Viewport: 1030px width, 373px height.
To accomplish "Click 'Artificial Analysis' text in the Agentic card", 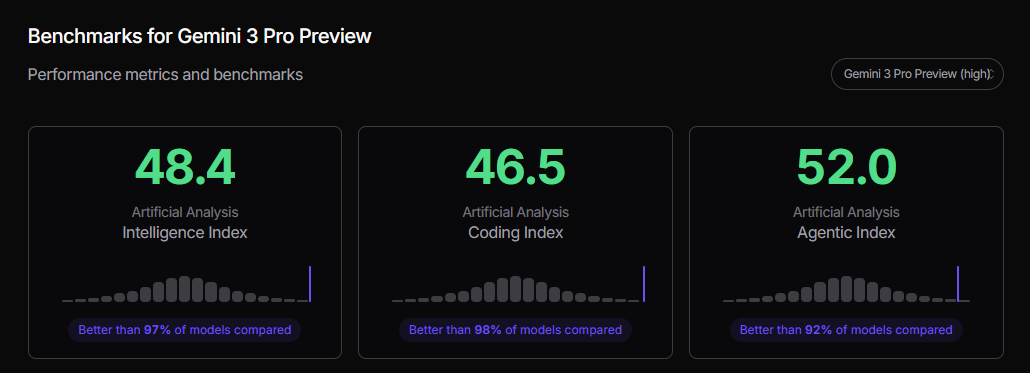I will [x=846, y=212].
